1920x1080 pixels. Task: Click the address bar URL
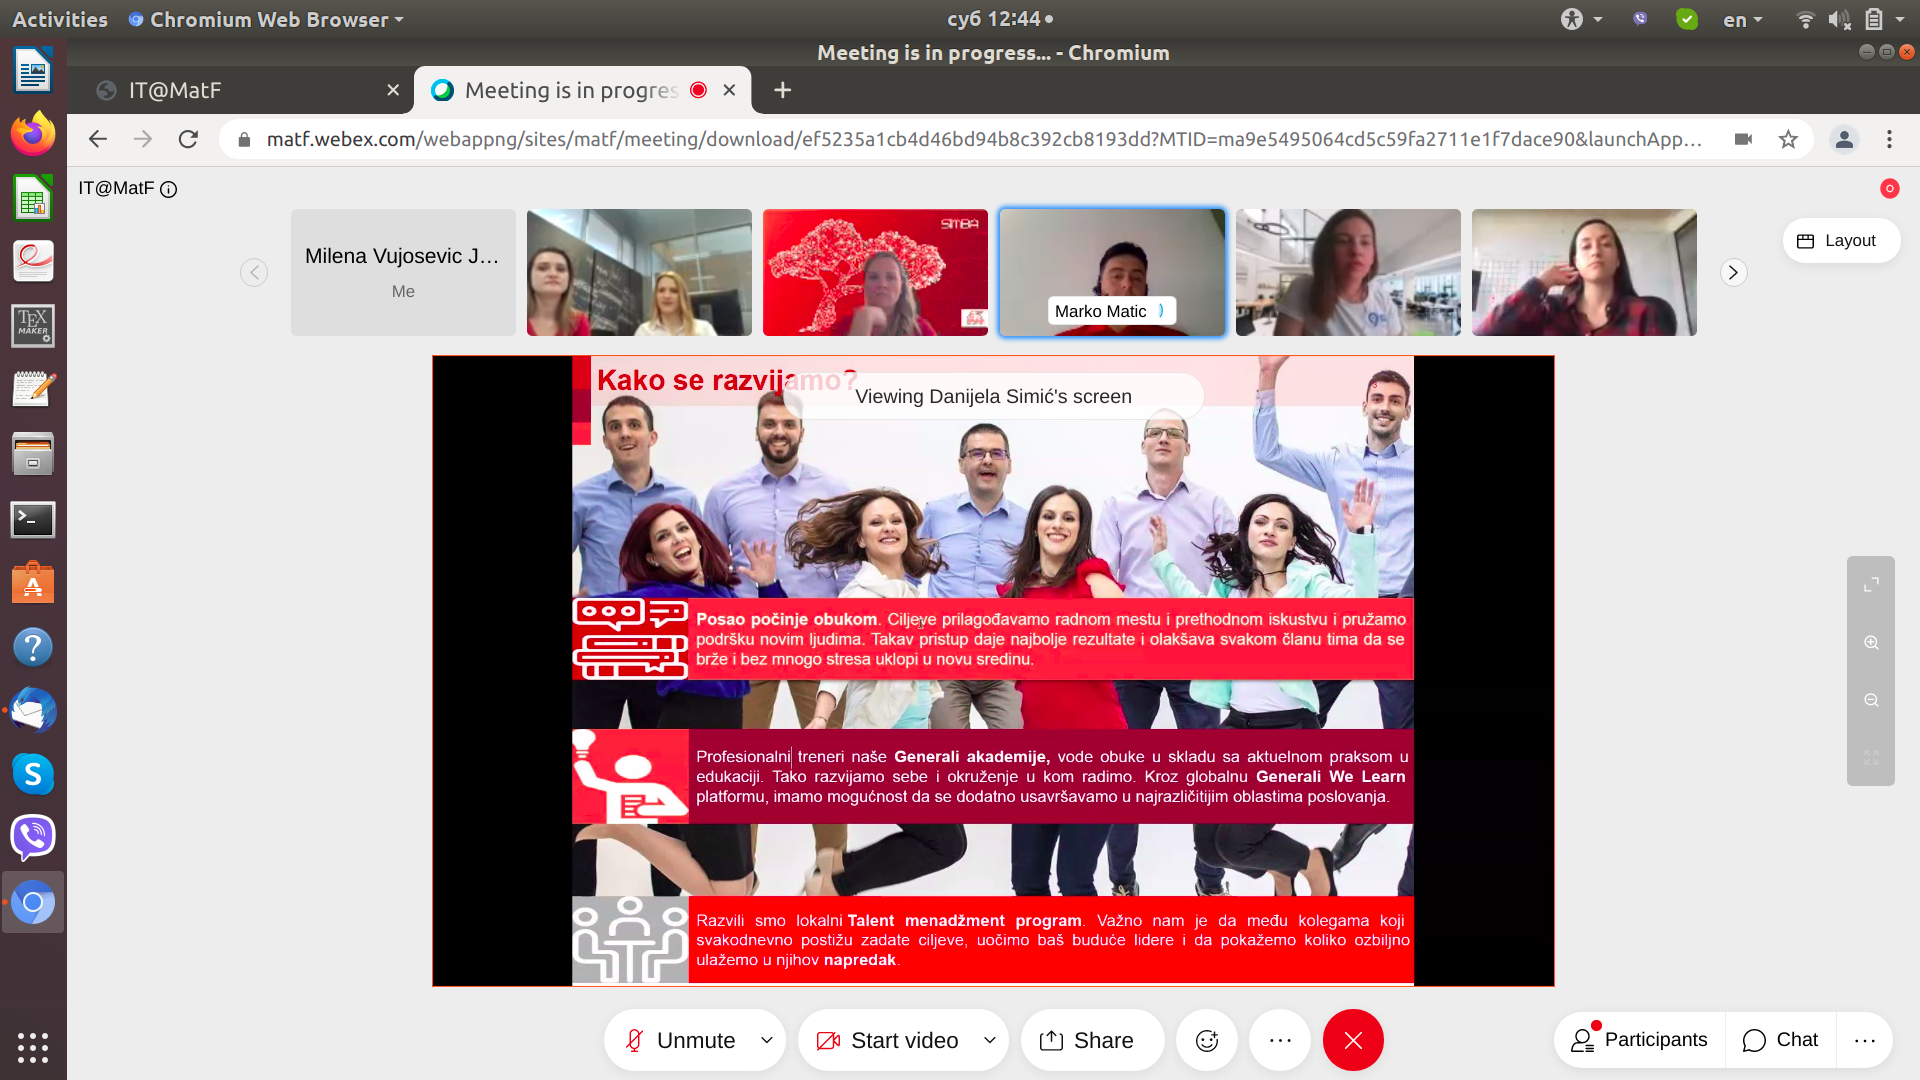[984, 139]
